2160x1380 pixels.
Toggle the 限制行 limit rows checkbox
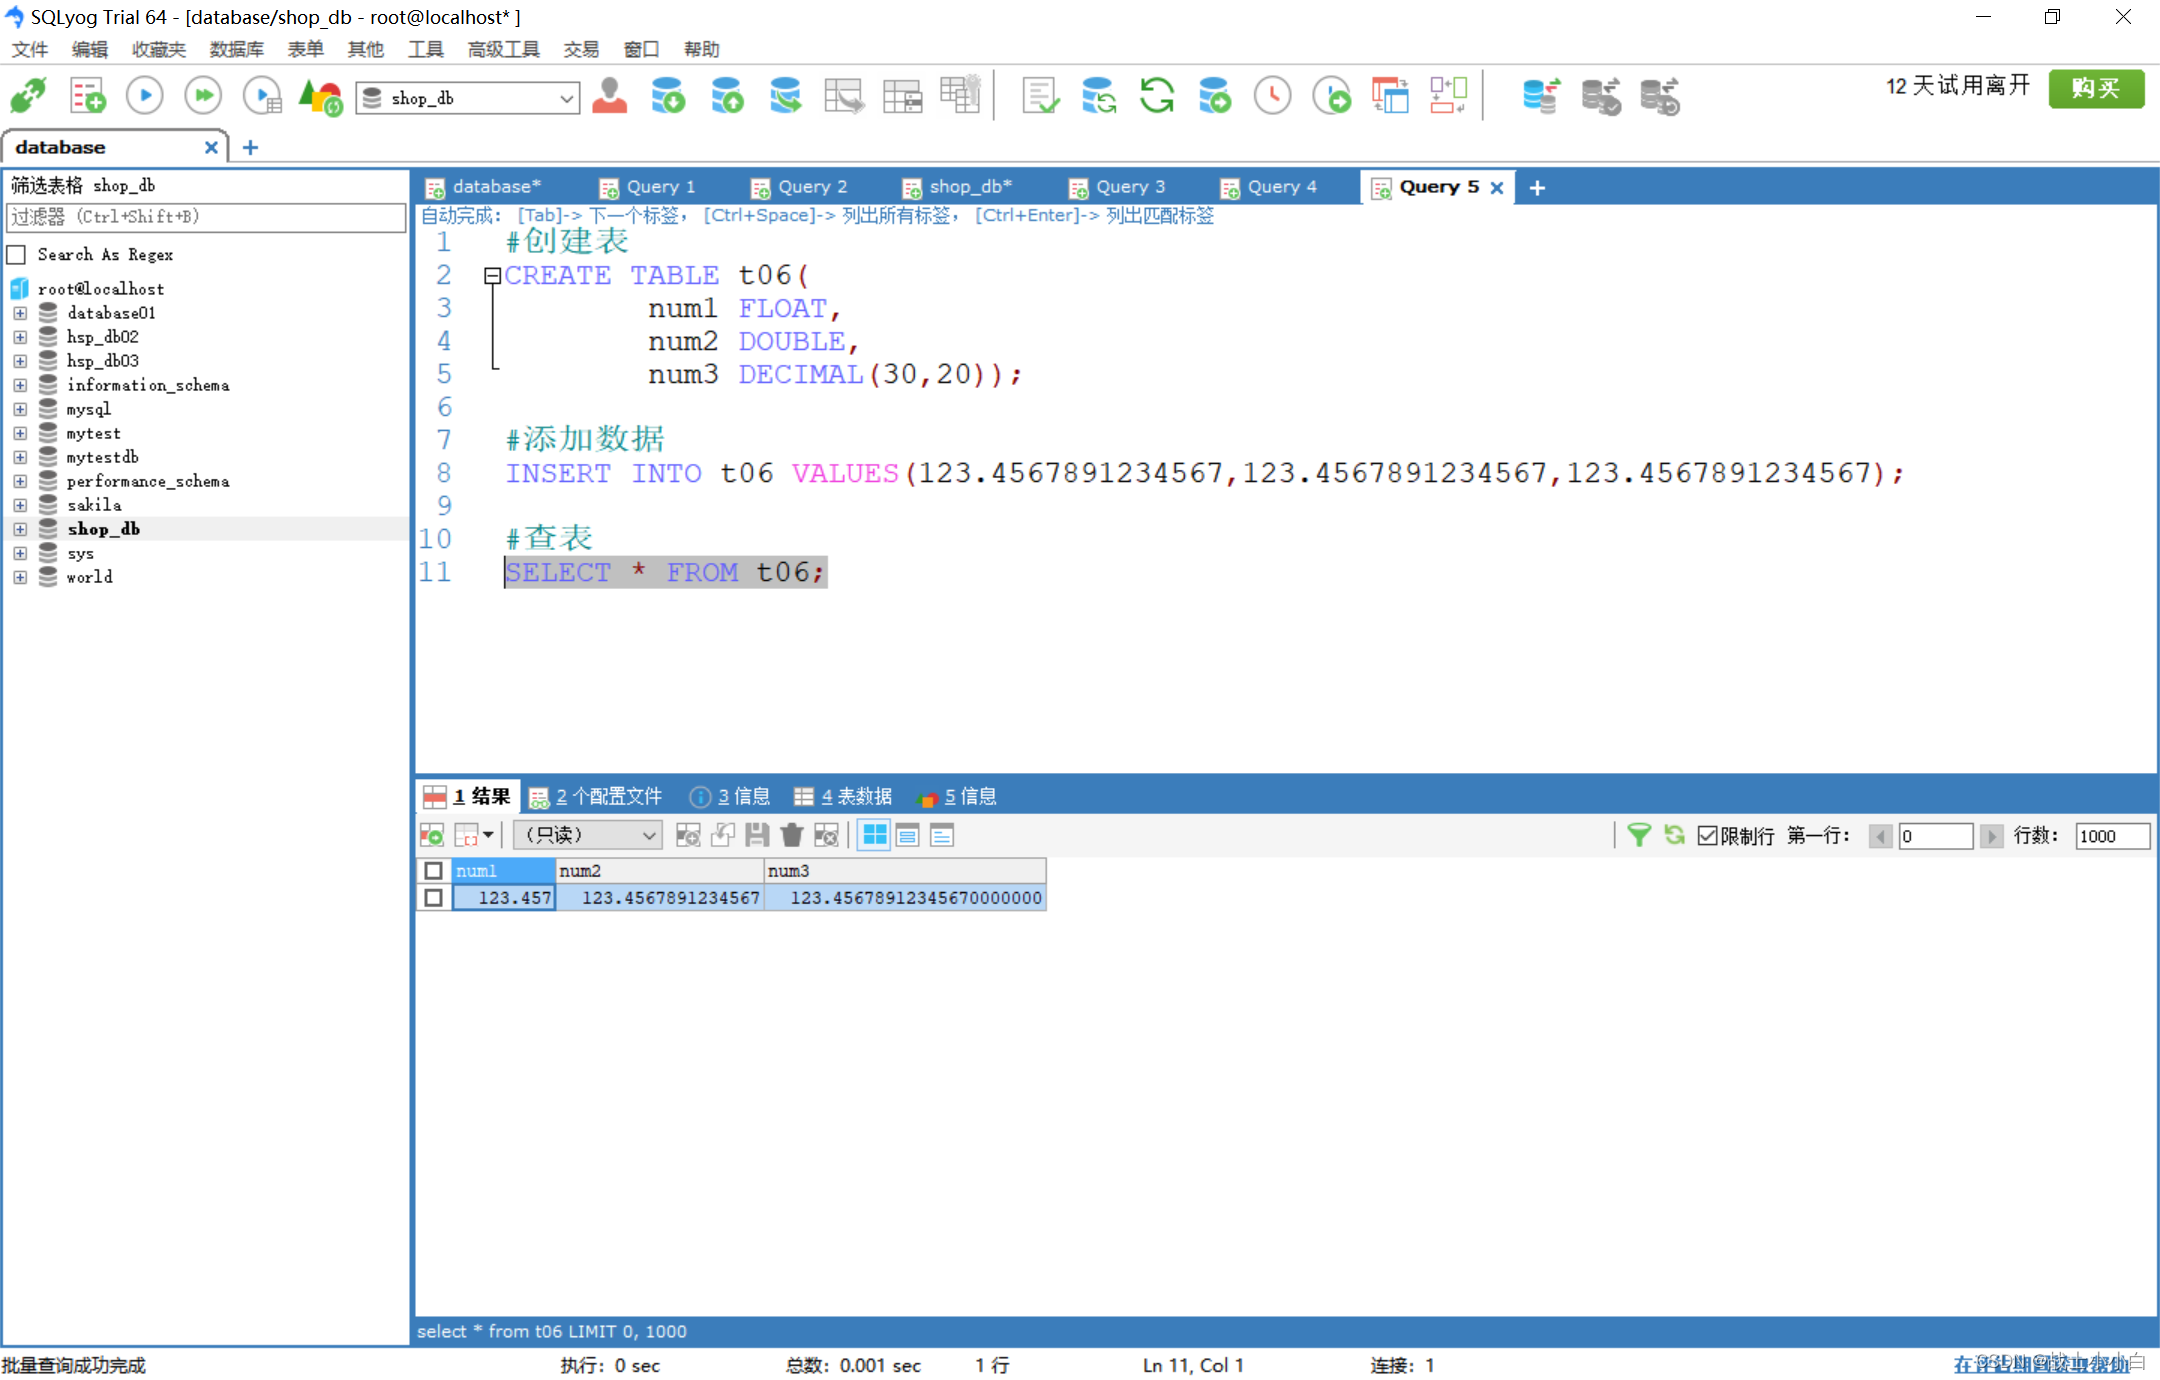1707,836
